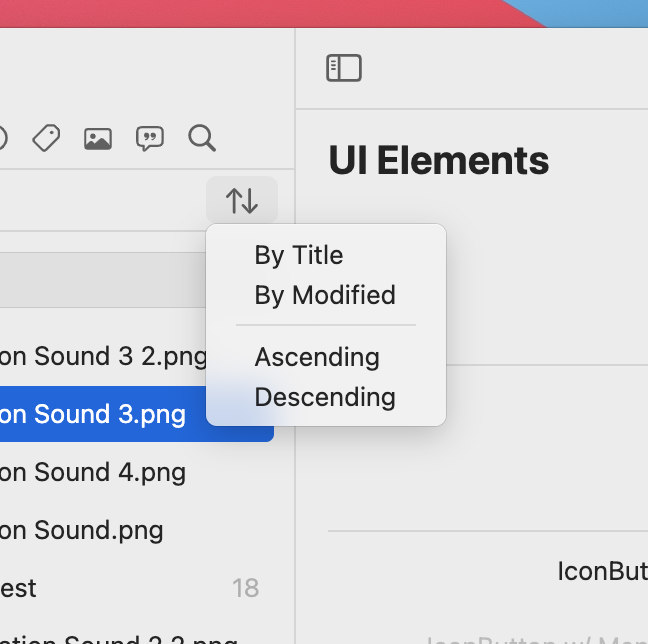Screen dimensions: 648x644
Task: Open the "Sound 3 2.png" list item
Action: pyautogui.click(x=100, y=356)
